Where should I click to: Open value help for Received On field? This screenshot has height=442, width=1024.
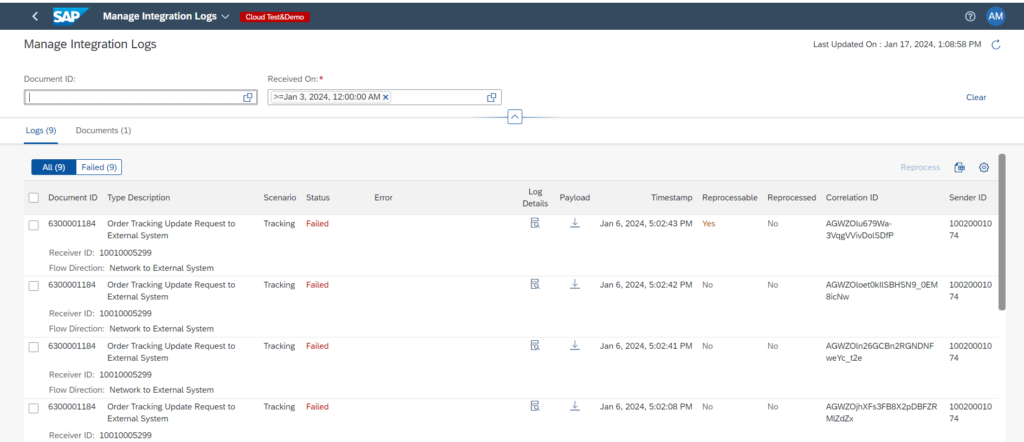491,97
